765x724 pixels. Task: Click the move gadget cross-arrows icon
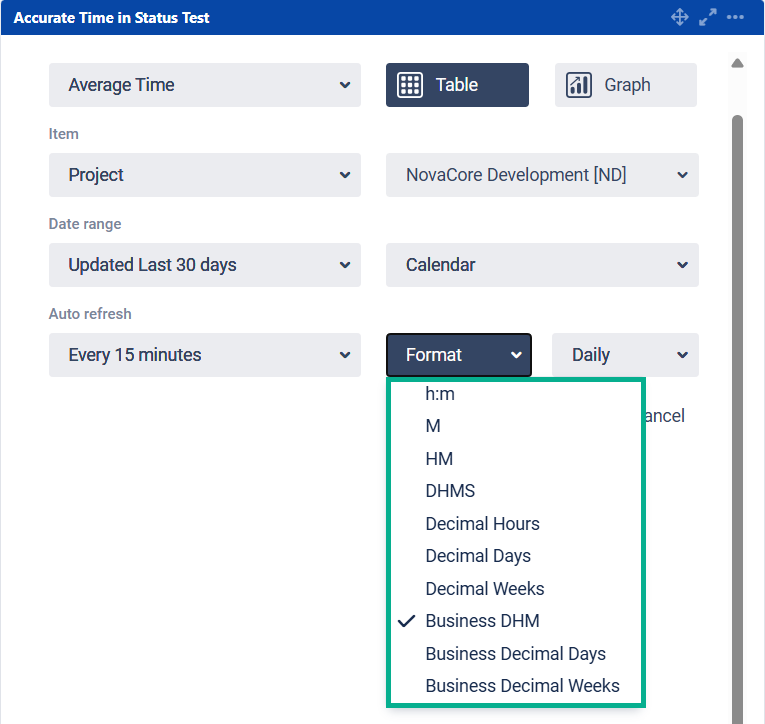coord(679,17)
